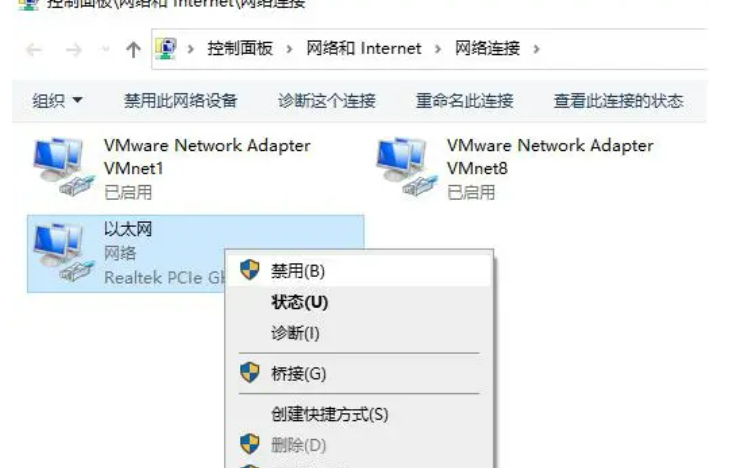Open 网络和 Internet breadcrumb link
The width and height of the screenshot is (734, 468).
(x=364, y=48)
